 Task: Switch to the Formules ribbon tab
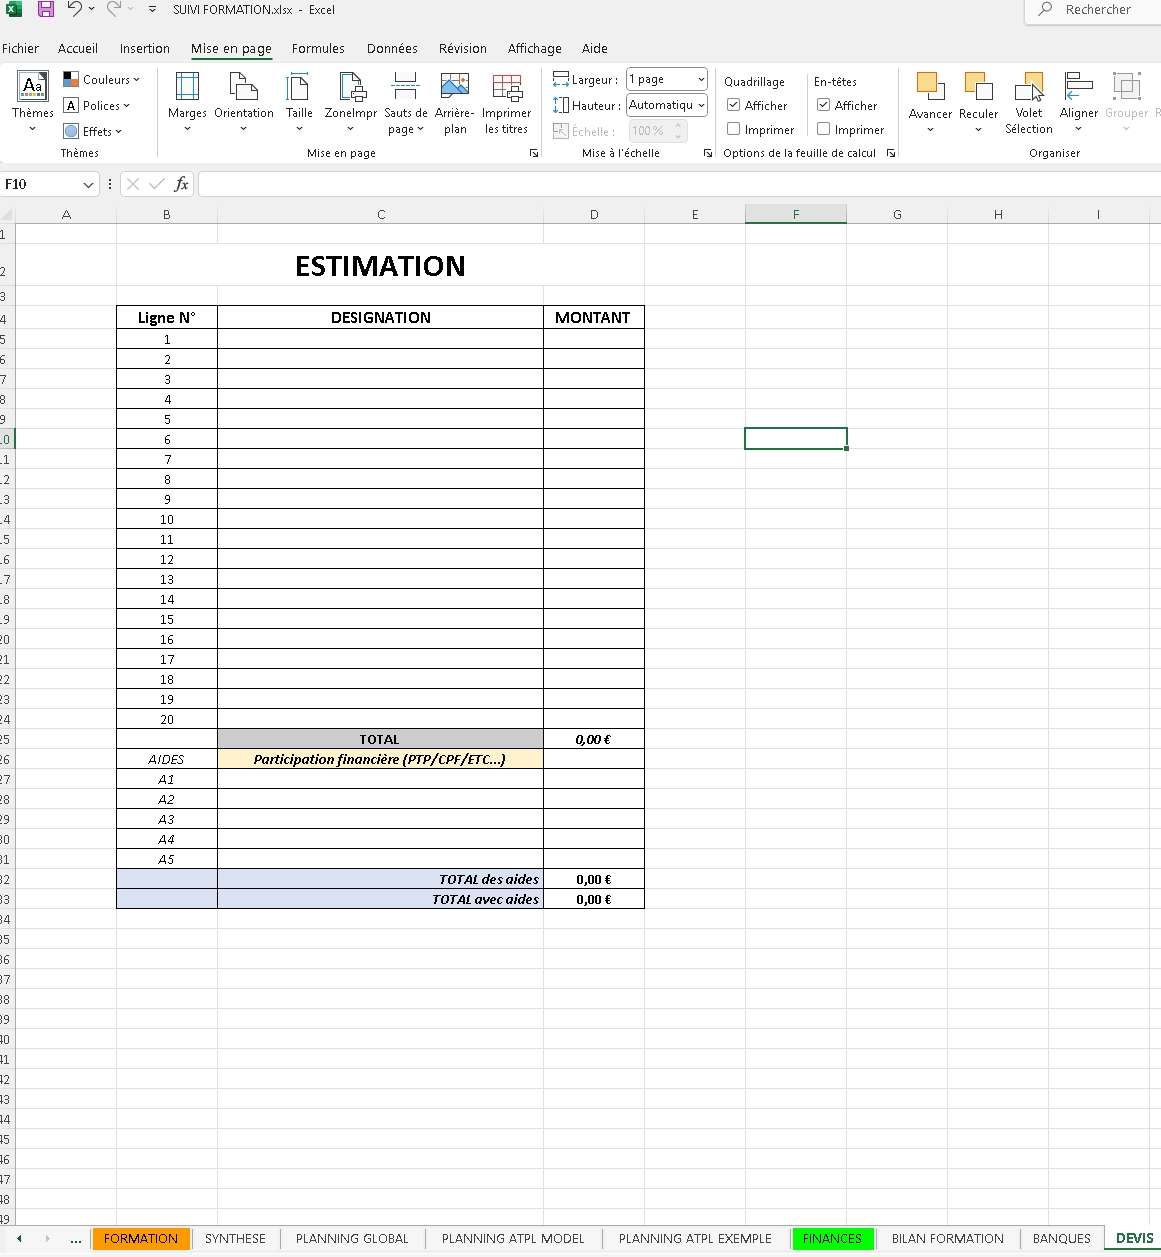(x=318, y=48)
